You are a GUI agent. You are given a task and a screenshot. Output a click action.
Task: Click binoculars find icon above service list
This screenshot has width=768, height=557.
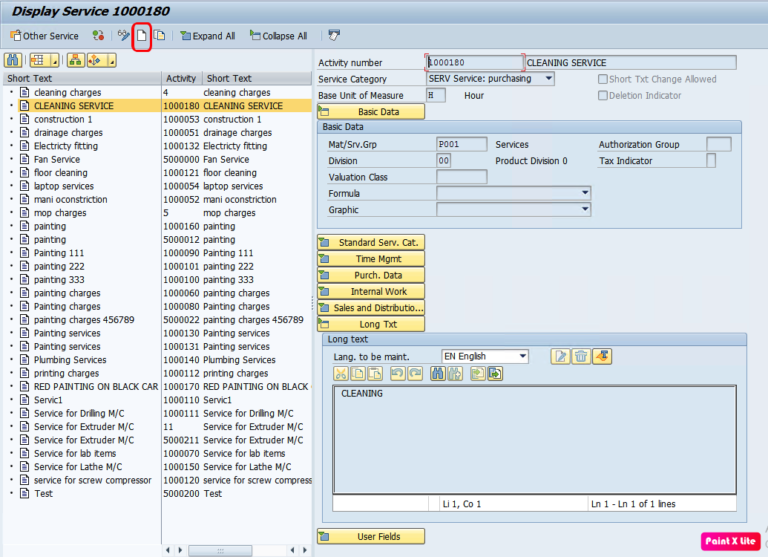[13, 60]
